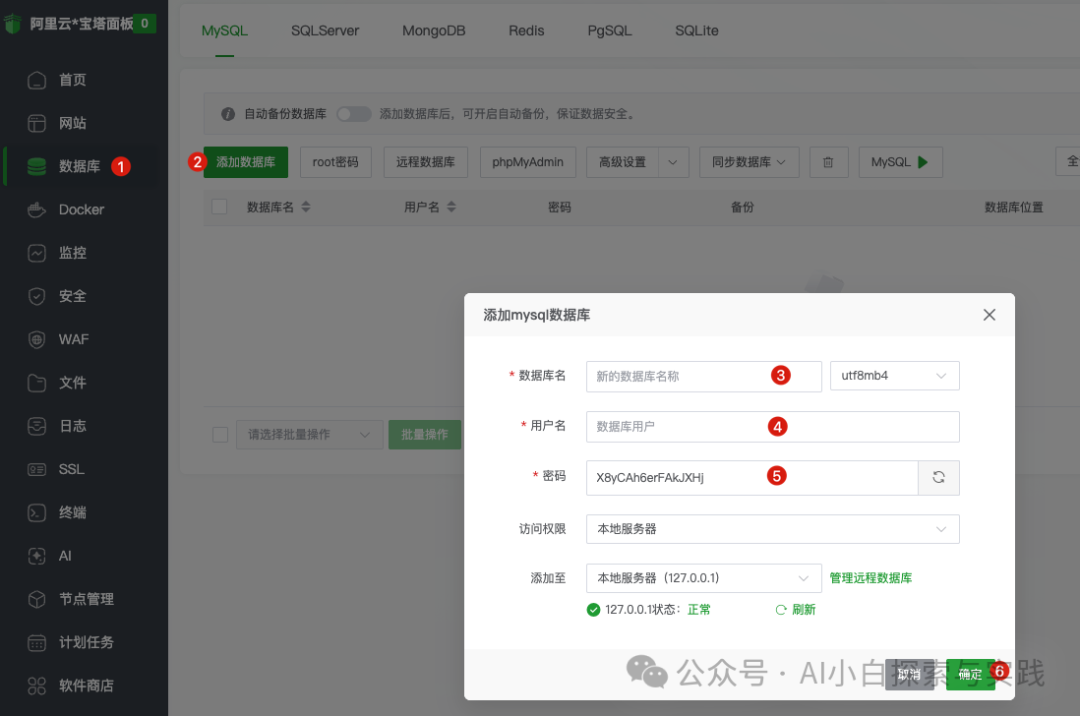Click the 监控 monitoring icon

click(37, 253)
